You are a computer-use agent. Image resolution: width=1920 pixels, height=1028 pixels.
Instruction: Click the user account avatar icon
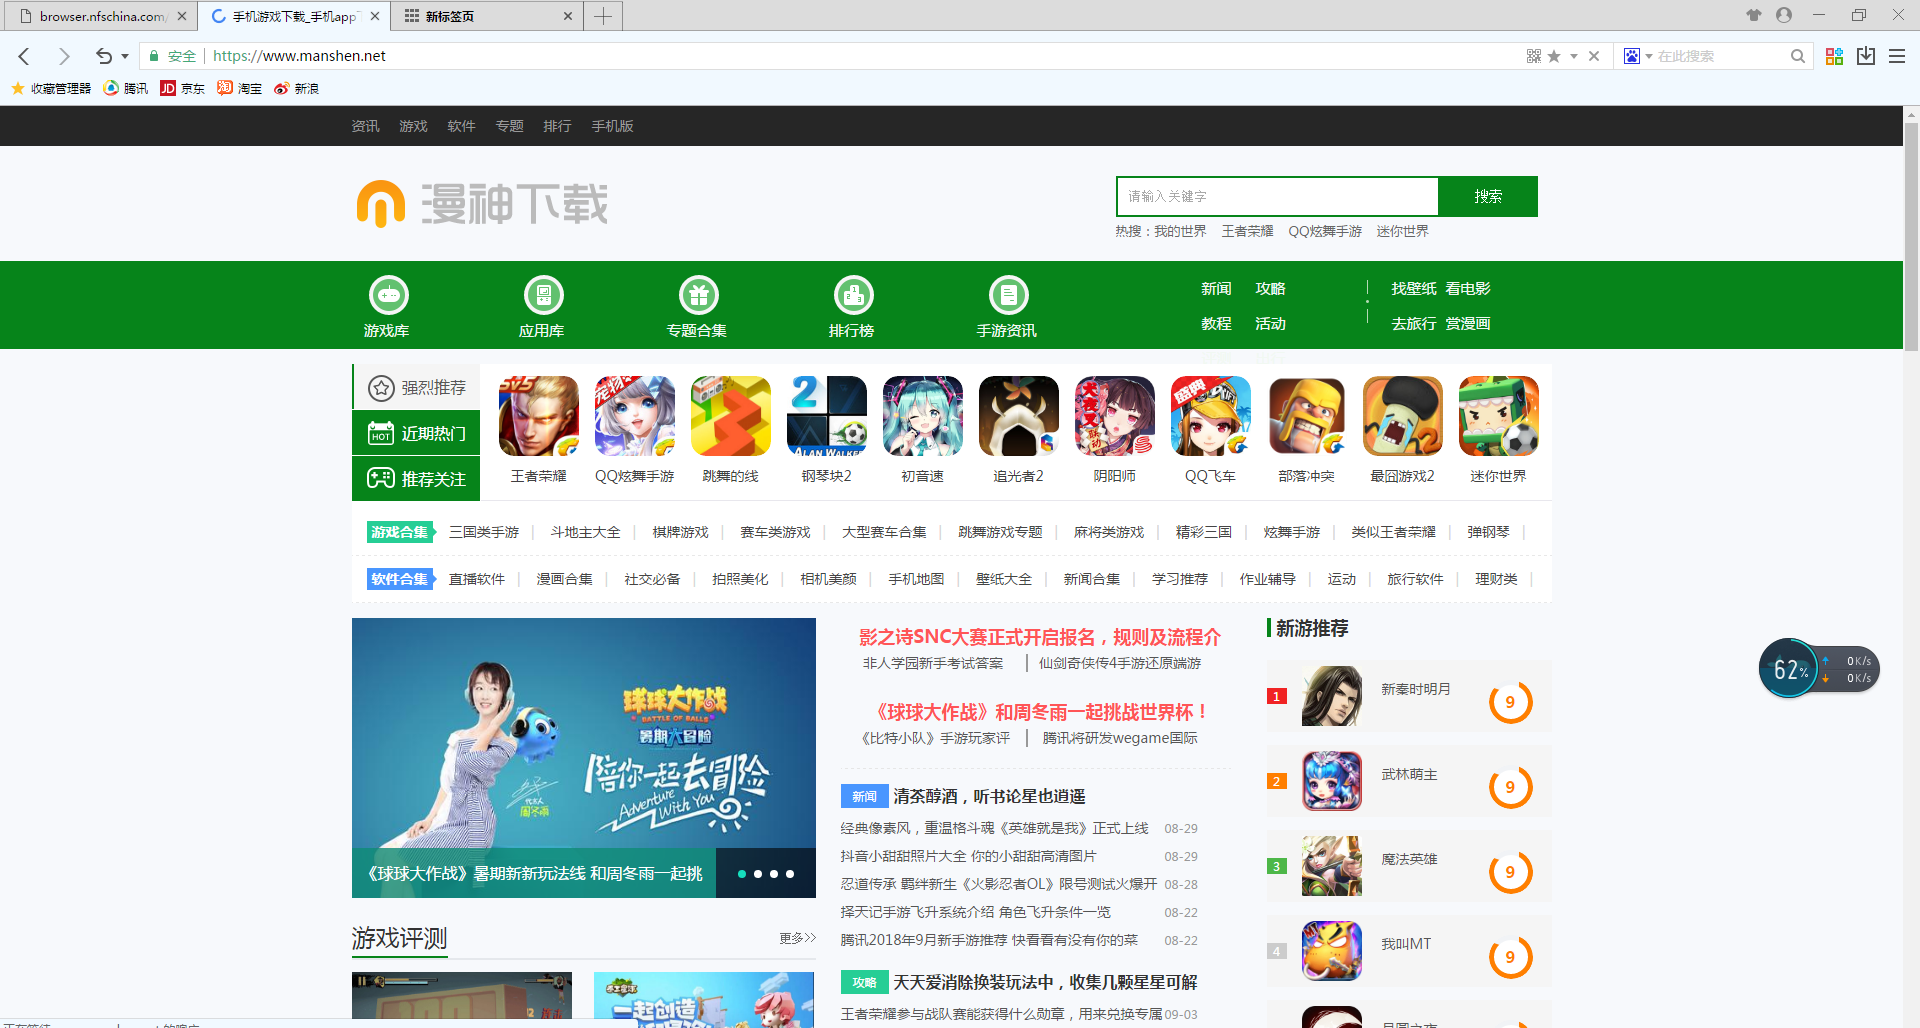pyautogui.click(x=1784, y=15)
